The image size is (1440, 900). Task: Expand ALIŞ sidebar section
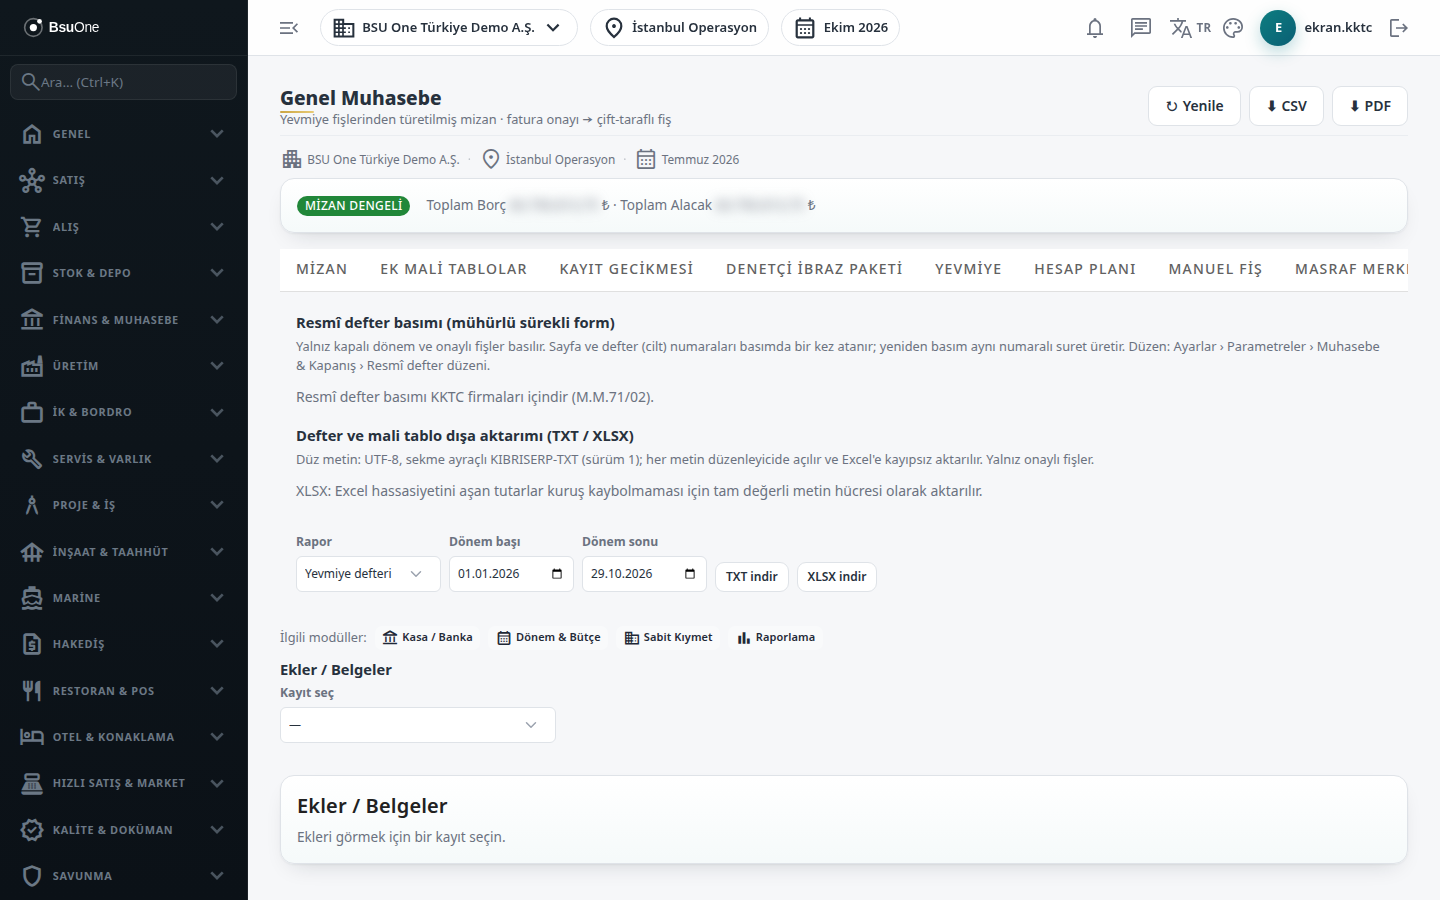pyautogui.click(x=124, y=227)
